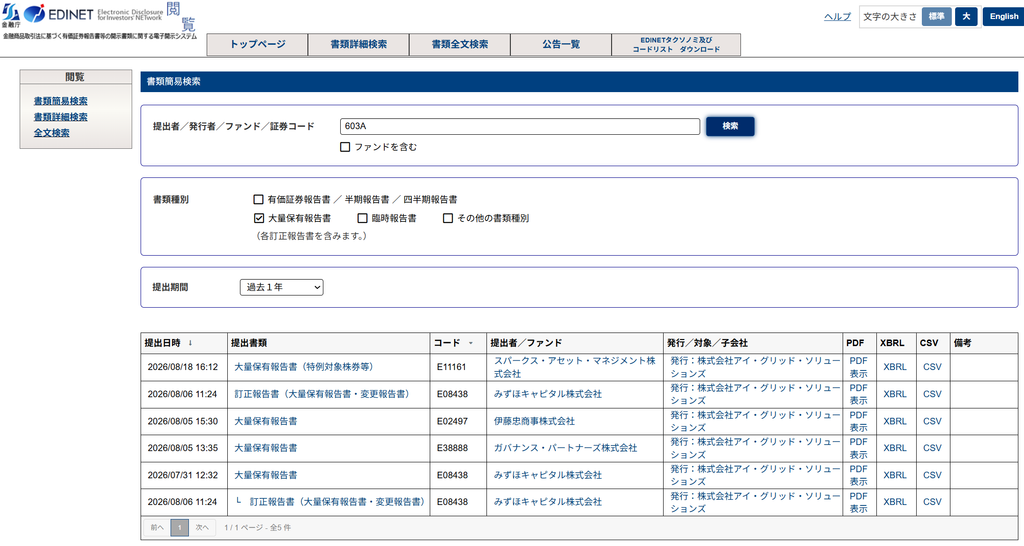Open the ヘルプ link
This screenshot has height=546, width=1024.
coord(837,16)
